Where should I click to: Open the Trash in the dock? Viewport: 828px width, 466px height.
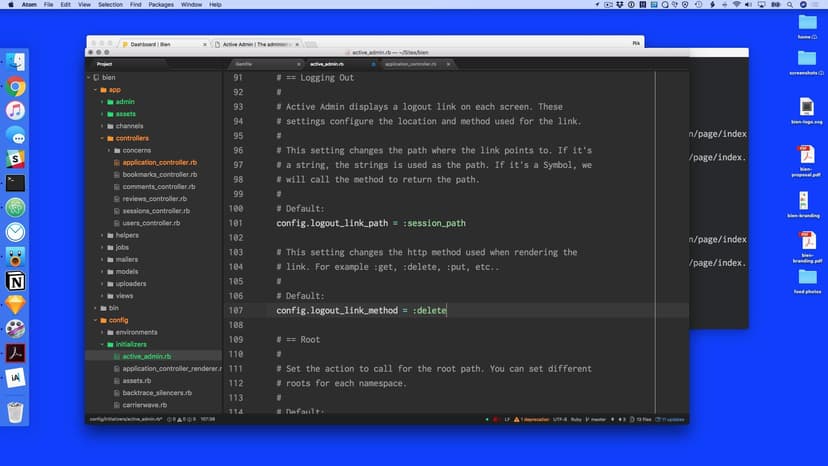(16, 411)
